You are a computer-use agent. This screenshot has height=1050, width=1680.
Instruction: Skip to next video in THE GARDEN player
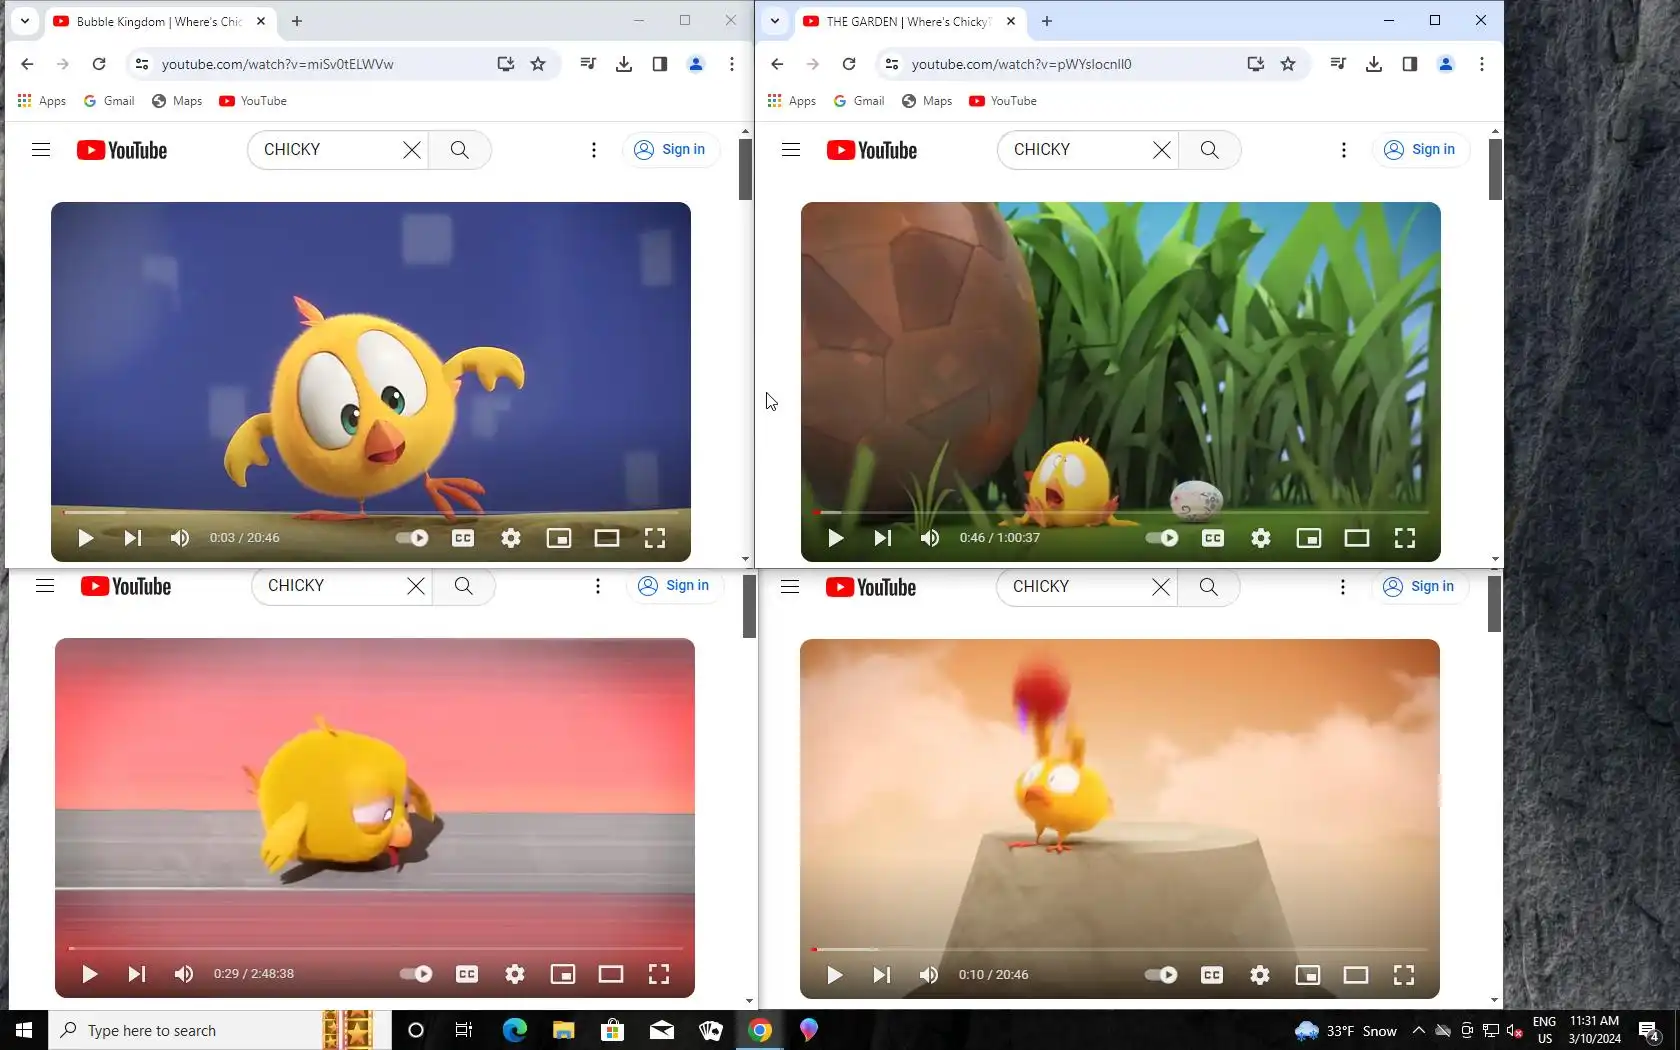pyautogui.click(x=883, y=538)
